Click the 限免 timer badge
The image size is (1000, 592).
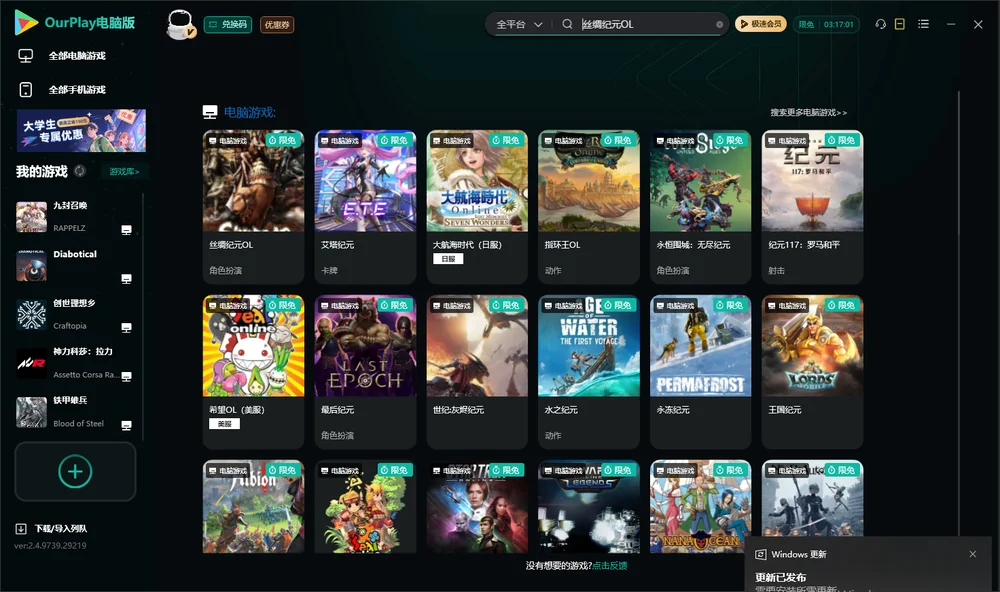point(826,24)
